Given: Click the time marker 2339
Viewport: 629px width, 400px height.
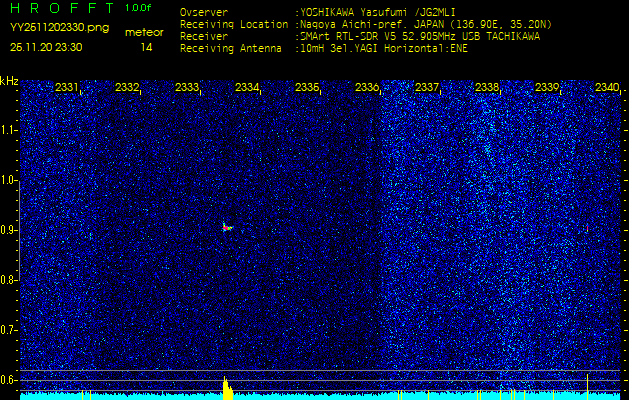Looking at the screenshot, I should (x=547, y=87).
